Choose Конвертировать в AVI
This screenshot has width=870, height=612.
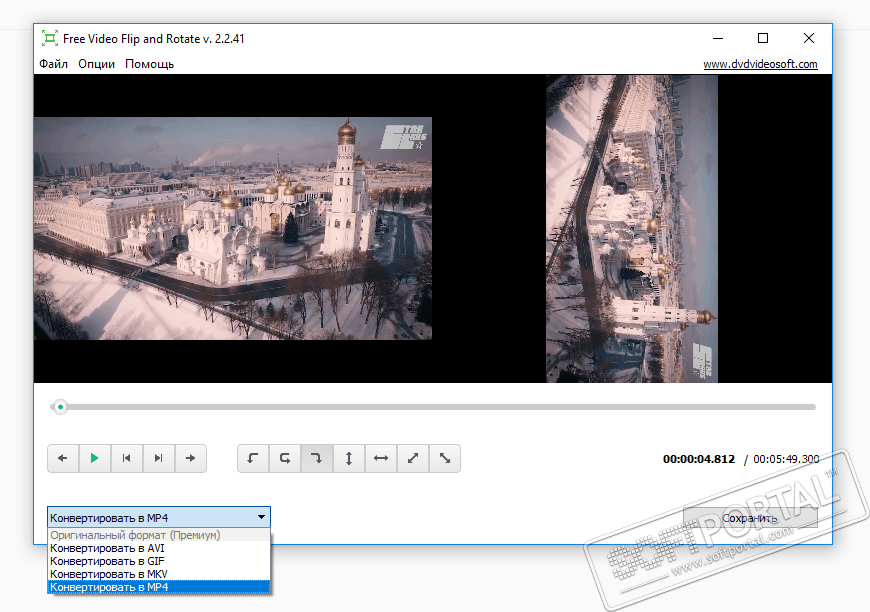(x=159, y=548)
